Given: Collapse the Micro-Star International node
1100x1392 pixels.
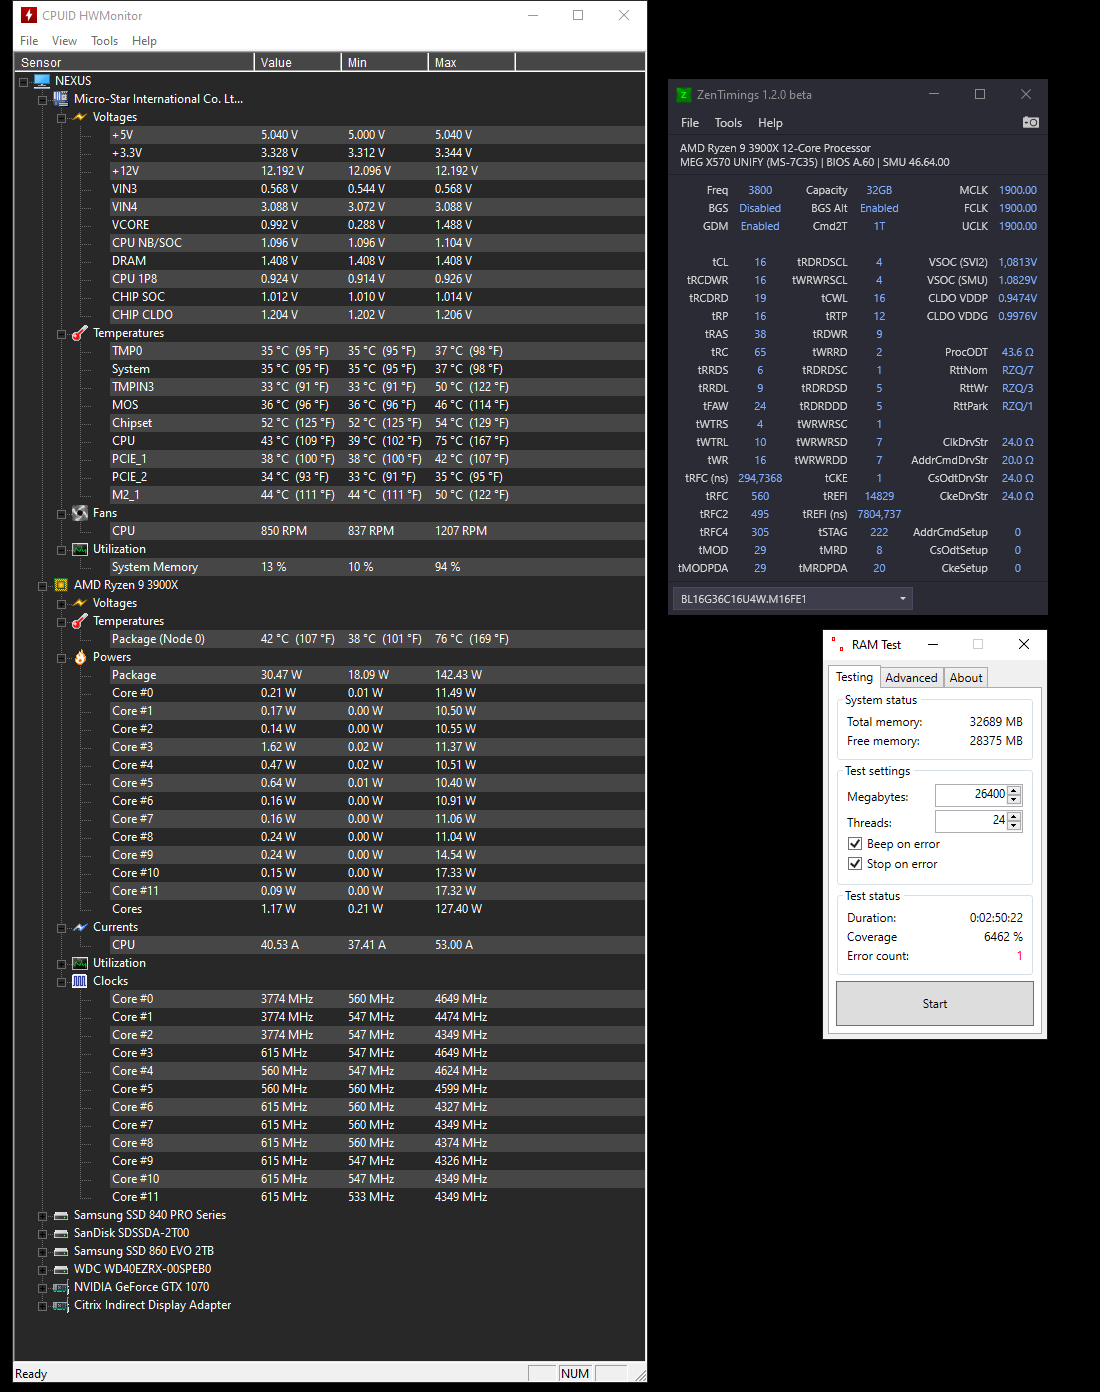Looking at the screenshot, I should click(42, 100).
